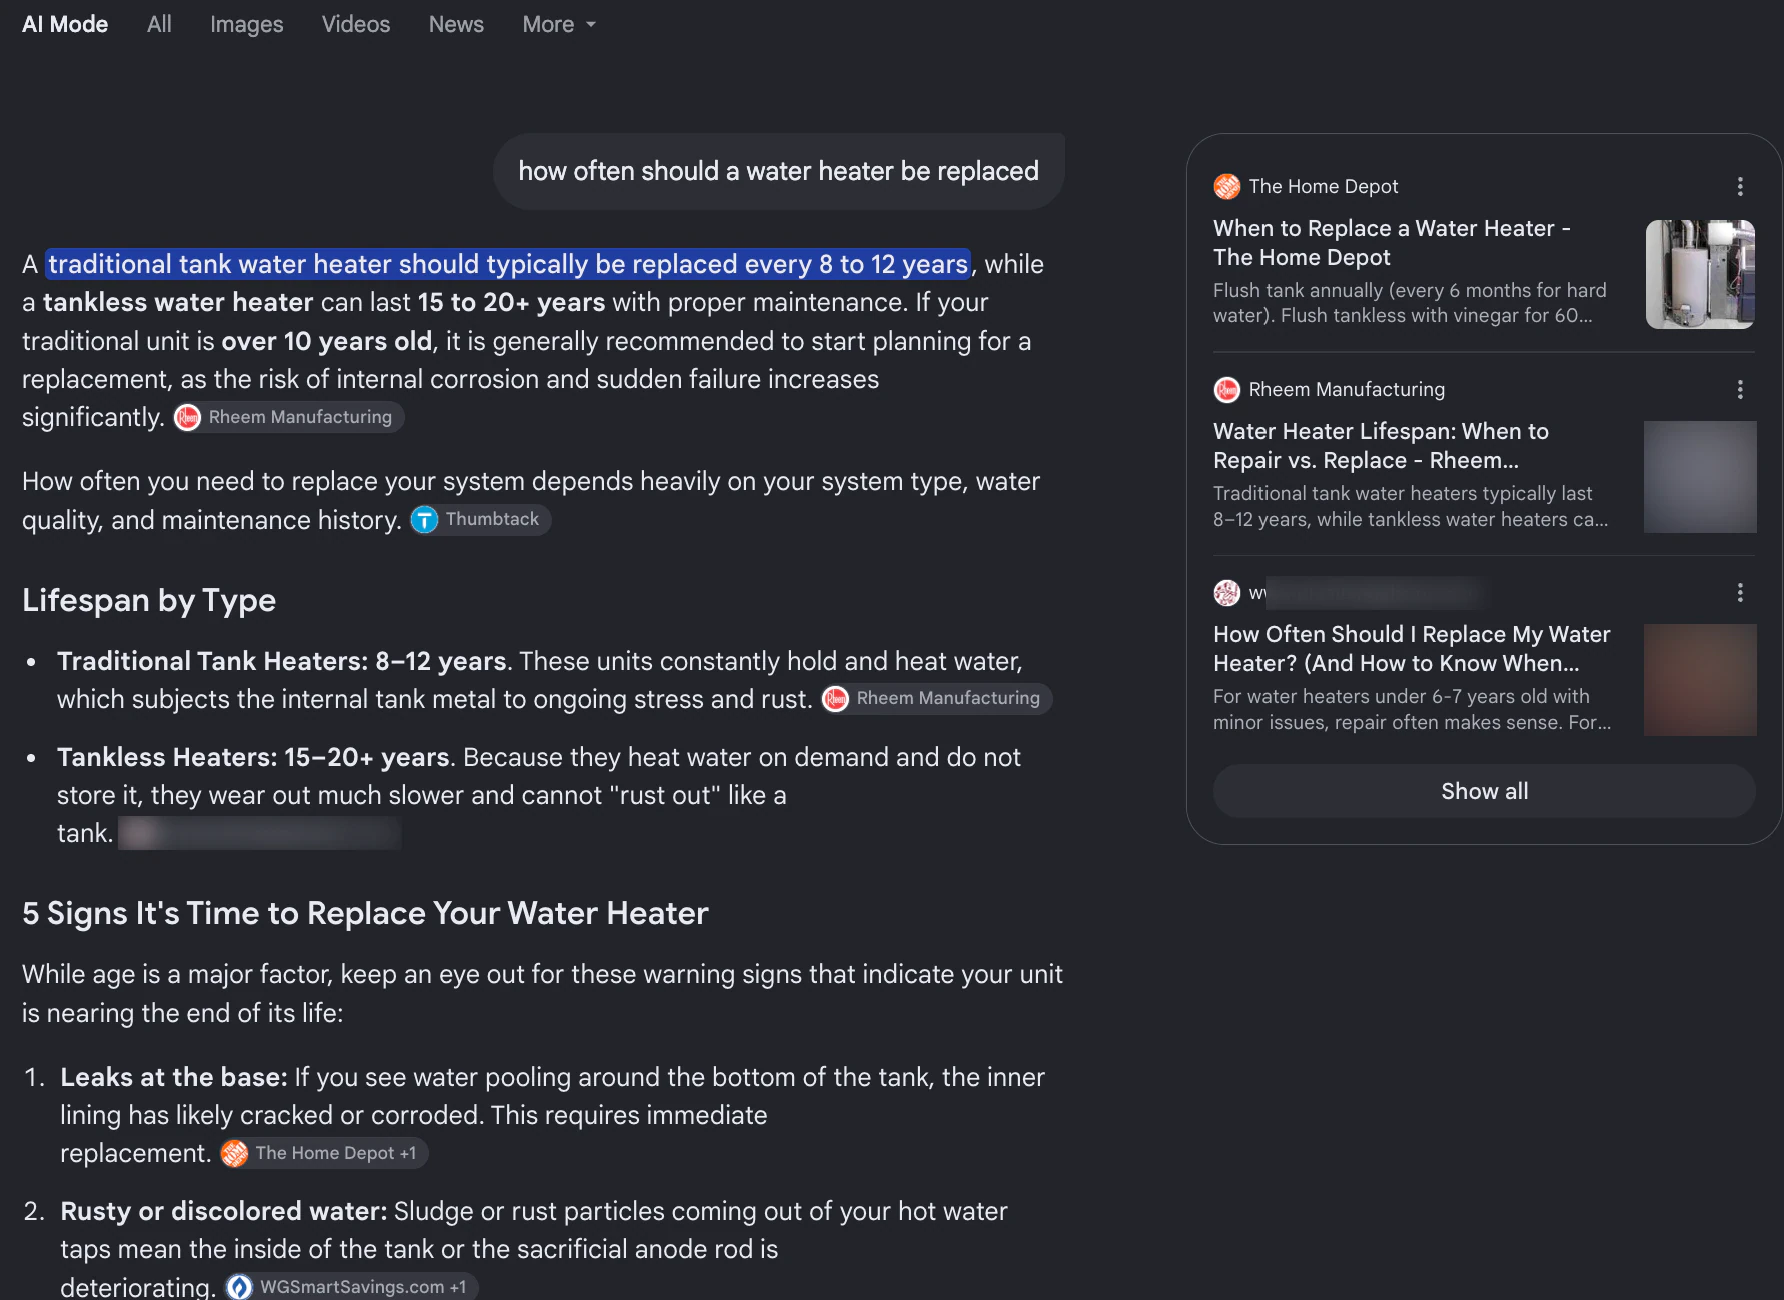Open the Videos tab
Image resolution: width=1784 pixels, height=1300 pixels.
coord(356,24)
